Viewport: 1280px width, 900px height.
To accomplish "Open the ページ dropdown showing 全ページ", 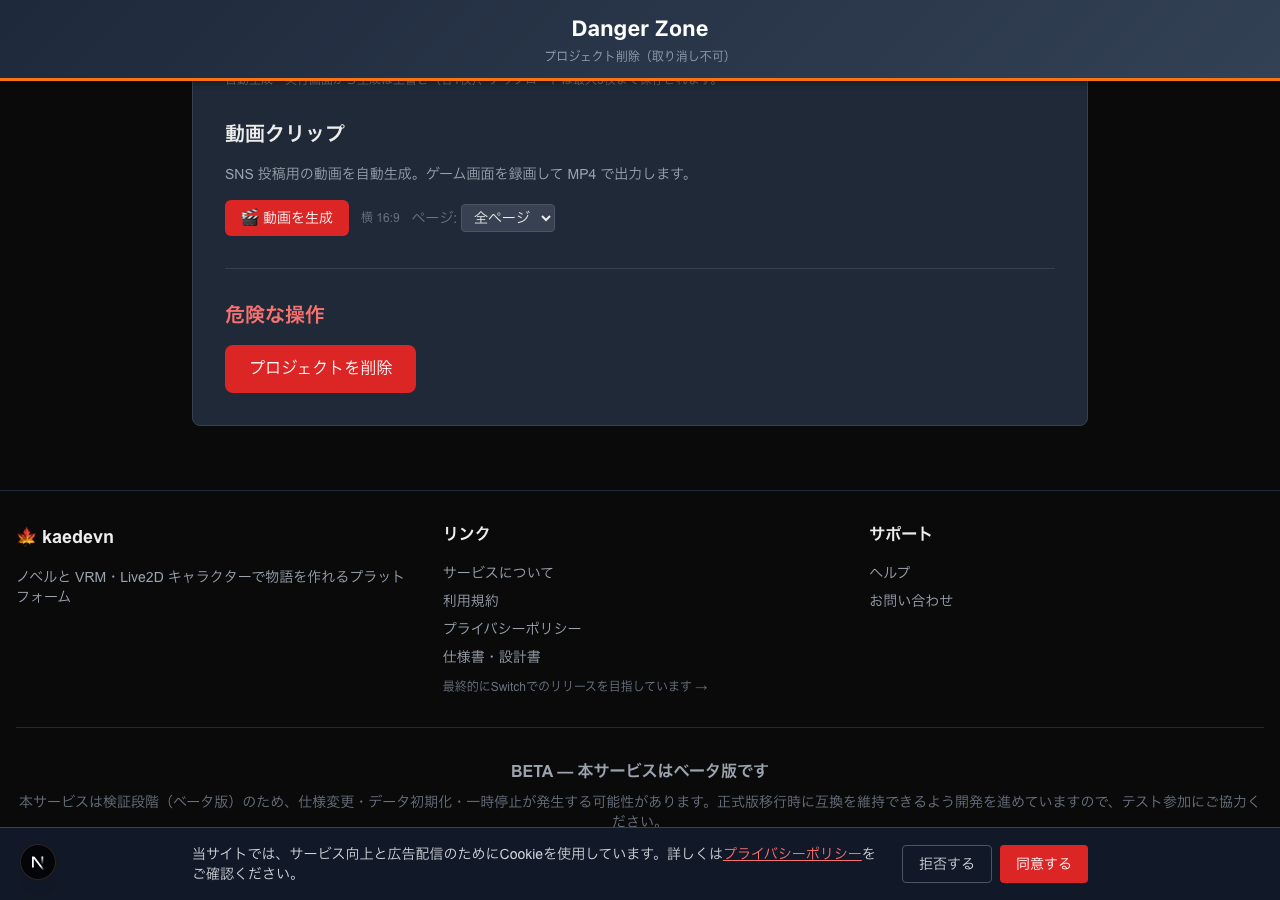I will coord(508,218).
